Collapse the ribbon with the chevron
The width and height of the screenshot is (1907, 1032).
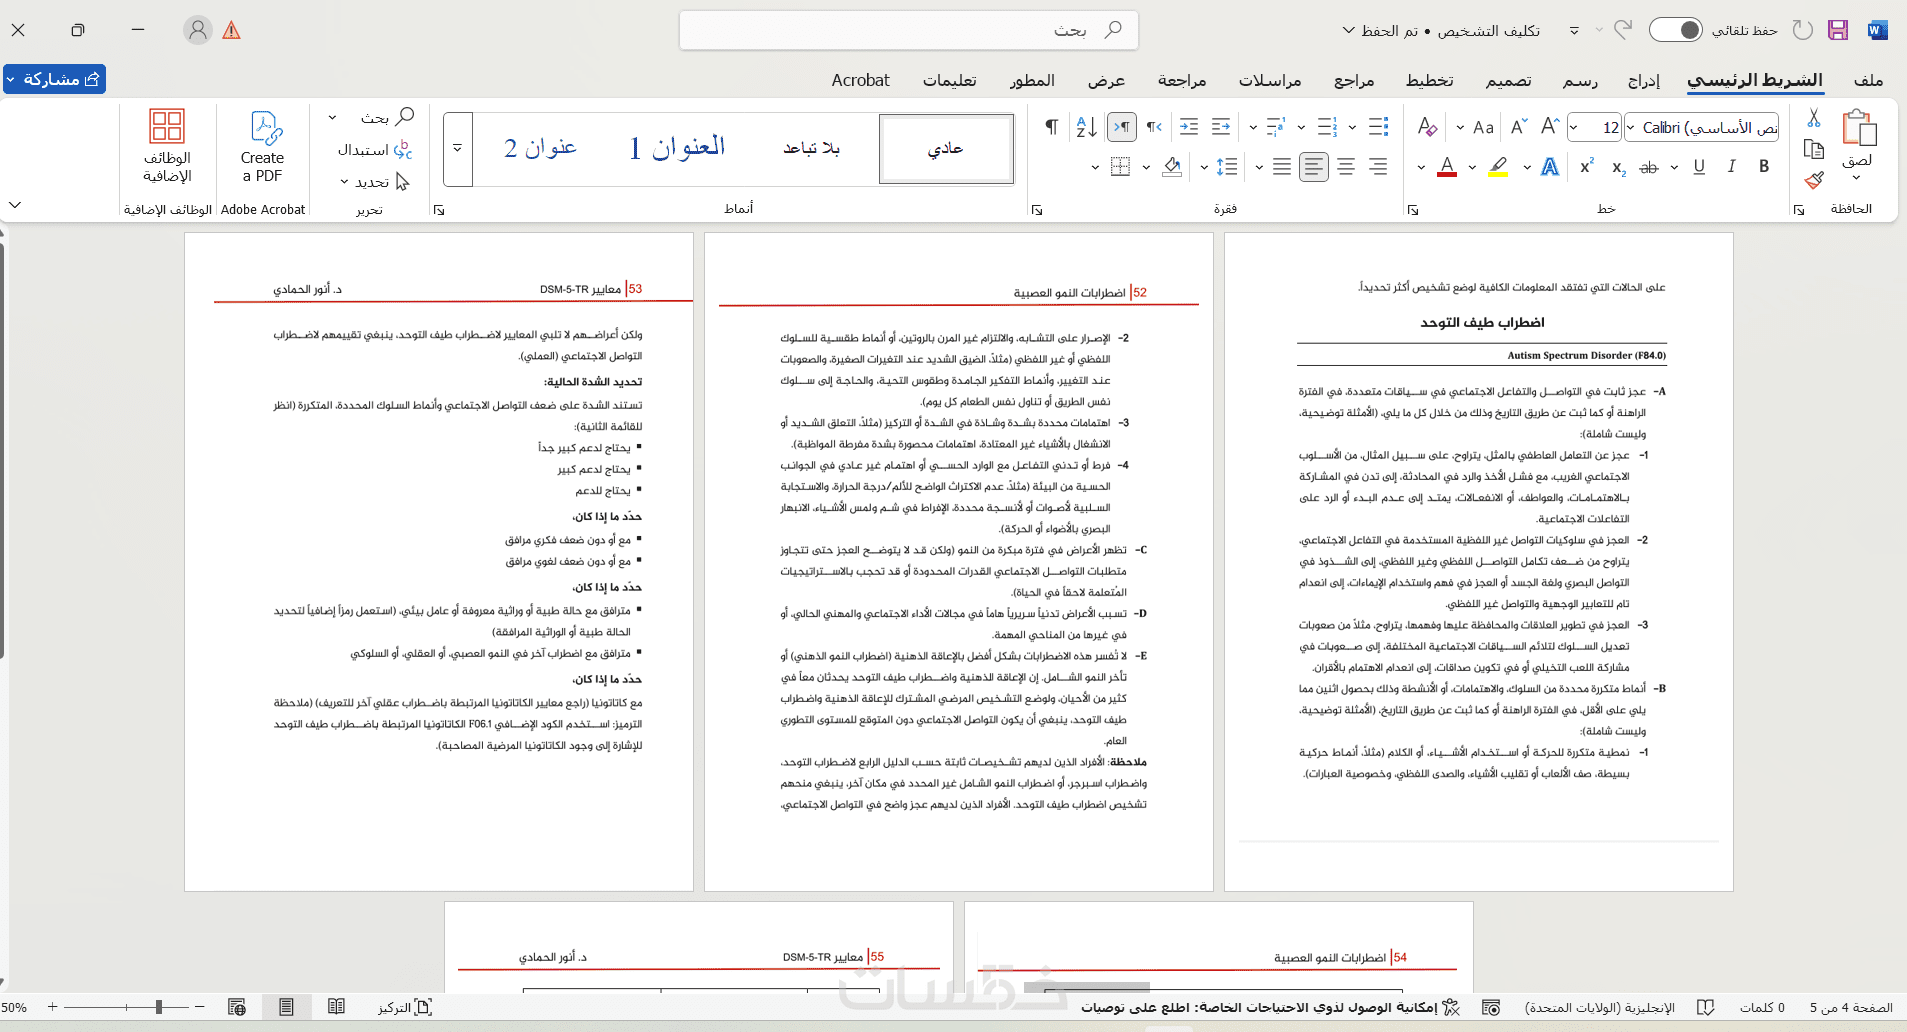click(15, 205)
